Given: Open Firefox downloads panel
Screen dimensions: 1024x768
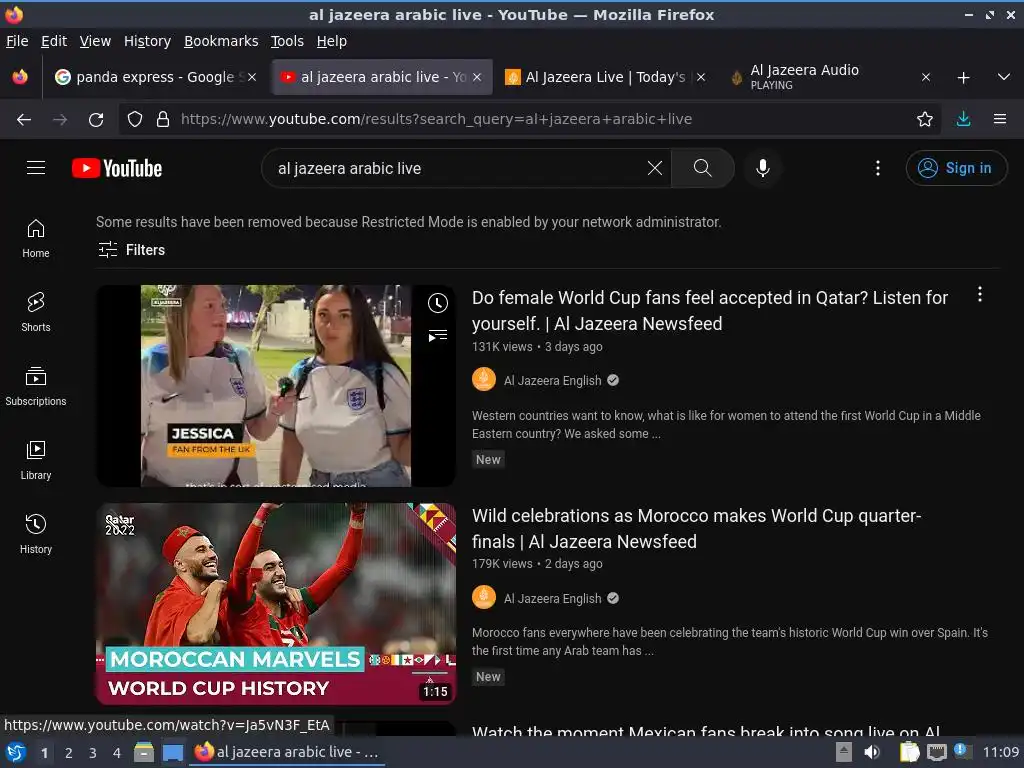Looking at the screenshot, I should coord(963,119).
